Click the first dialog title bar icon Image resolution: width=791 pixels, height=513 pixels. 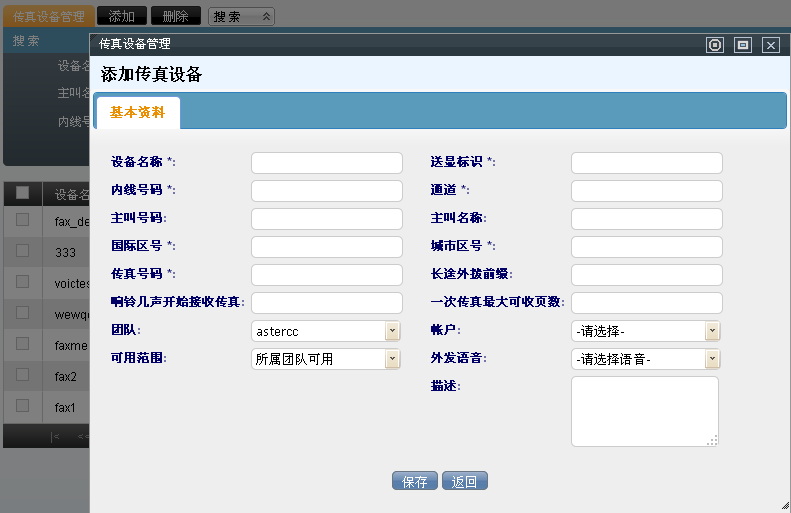pyautogui.click(x=714, y=45)
